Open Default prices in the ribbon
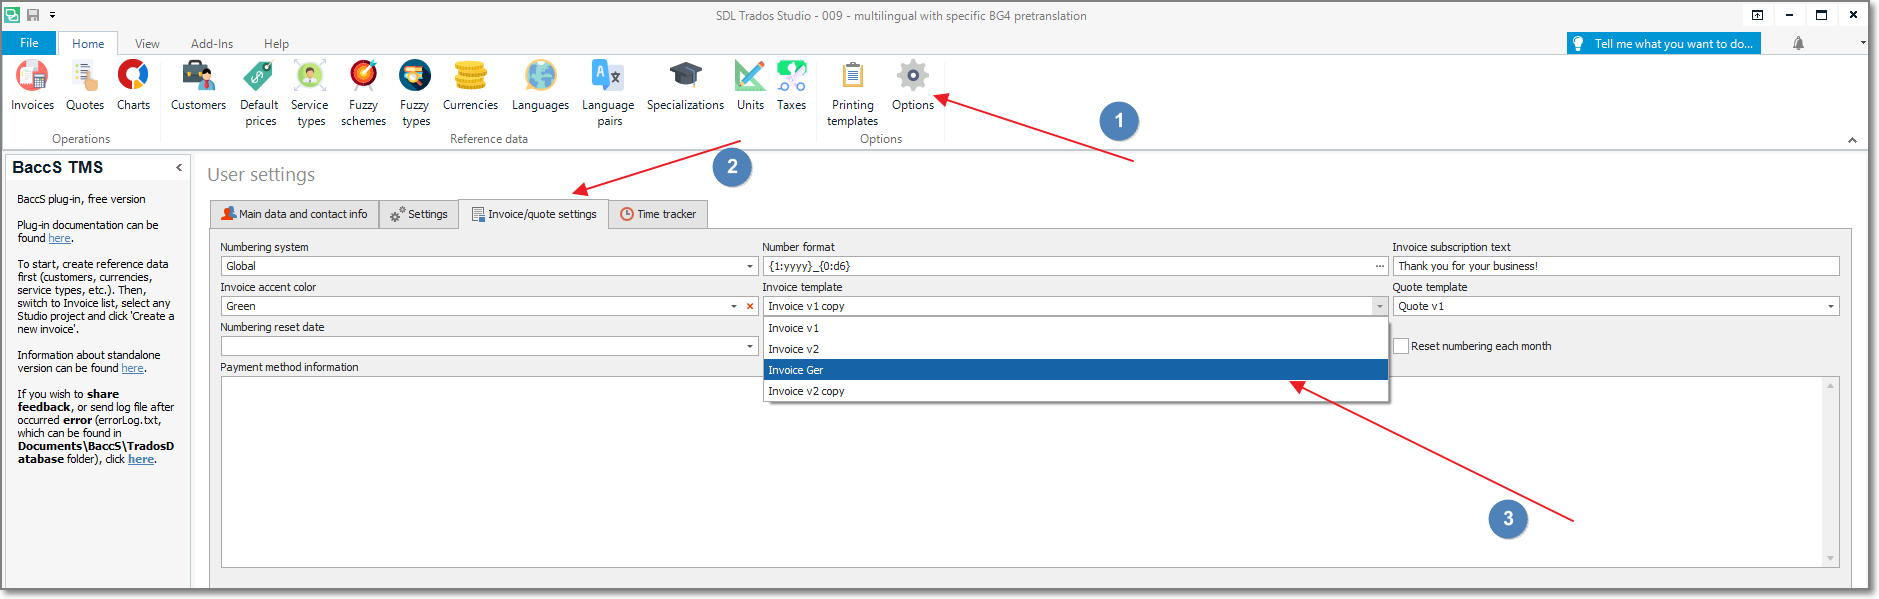Viewport: 1879px width, 599px height. (260, 94)
